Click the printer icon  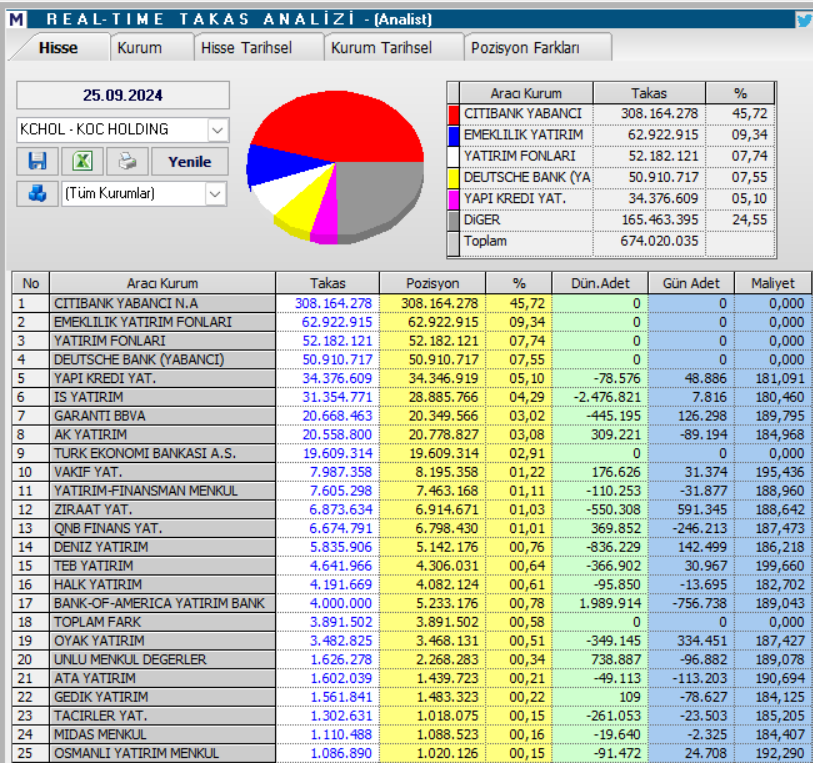click(x=127, y=161)
